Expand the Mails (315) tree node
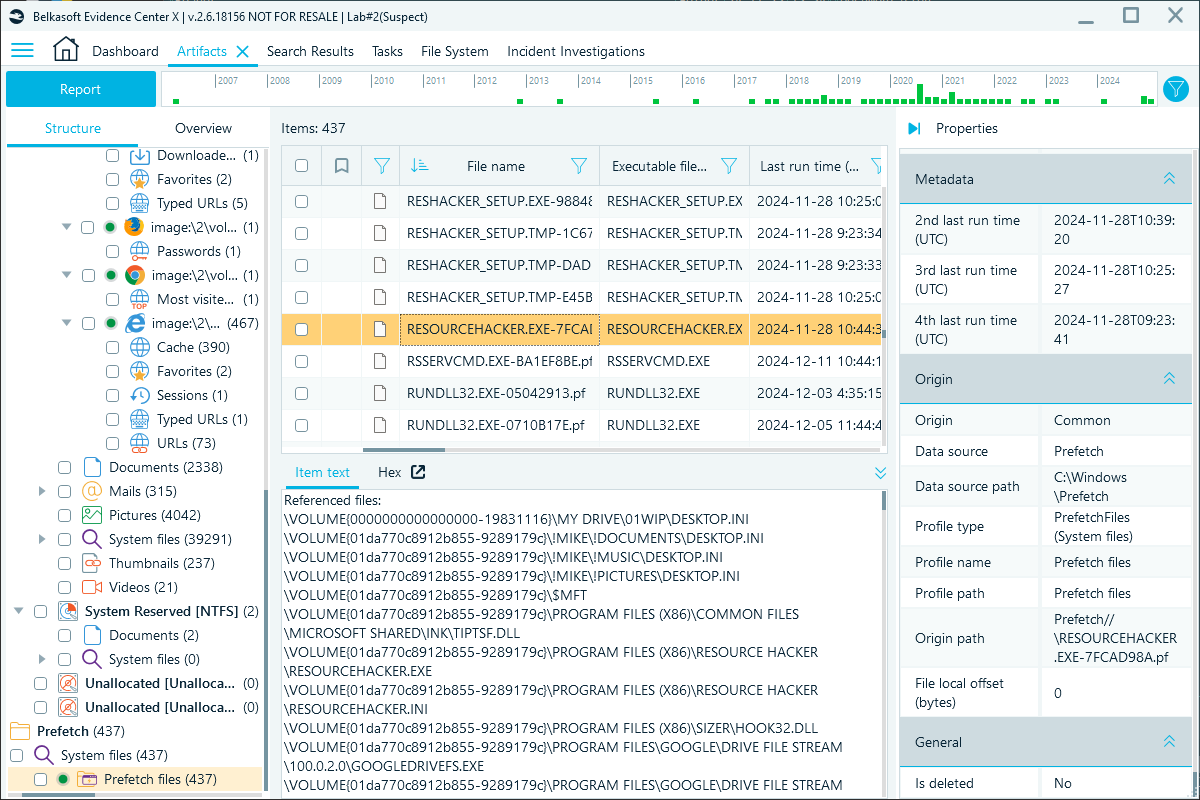This screenshot has width=1200, height=800. pos(42,491)
